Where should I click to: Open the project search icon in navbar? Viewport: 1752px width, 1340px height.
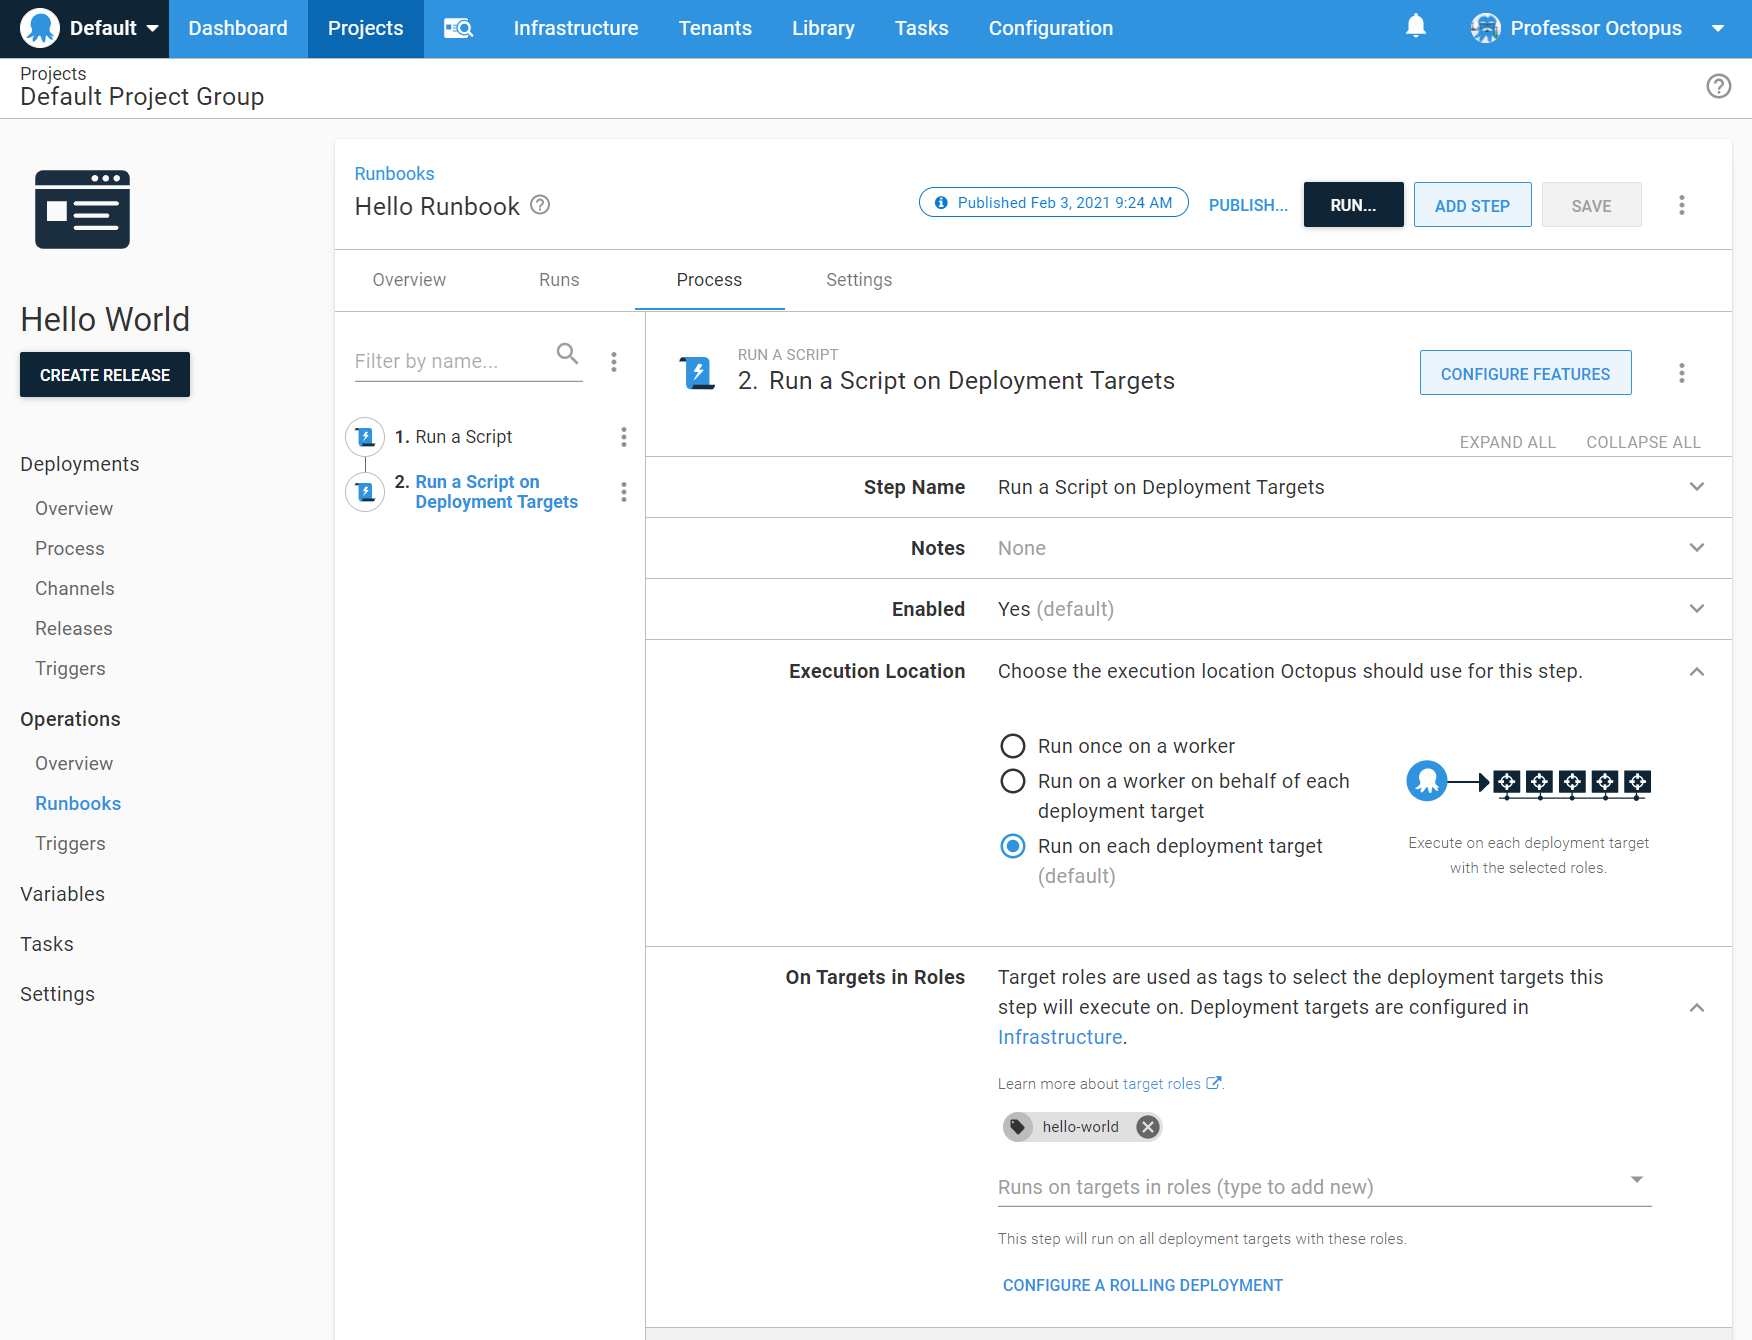click(x=458, y=28)
